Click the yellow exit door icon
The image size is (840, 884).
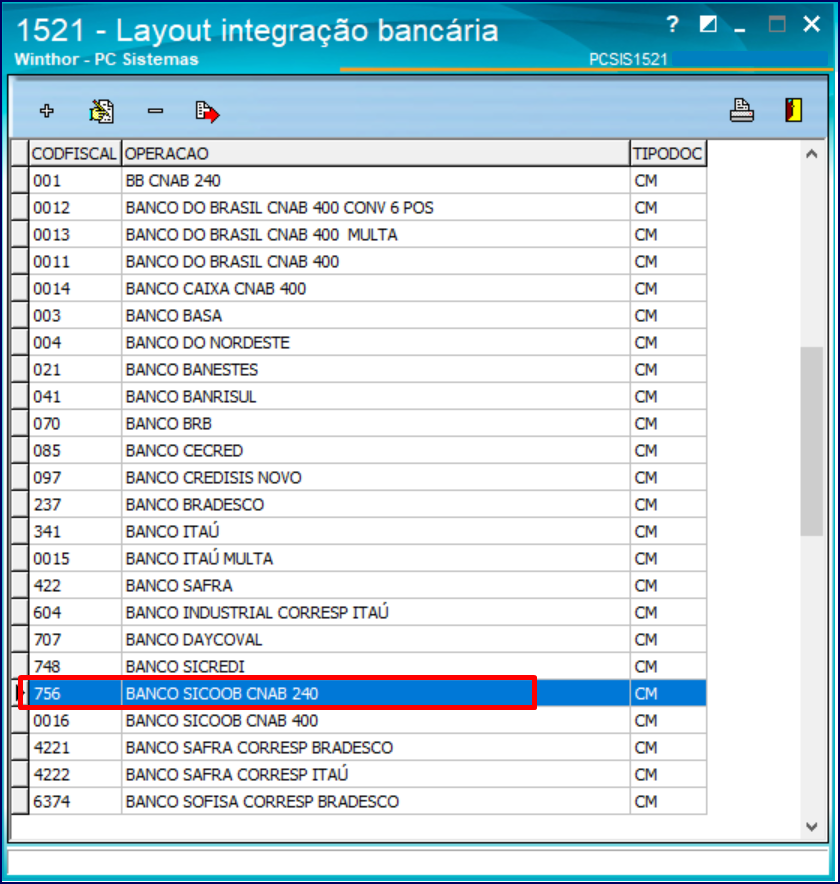click(x=794, y=110)
